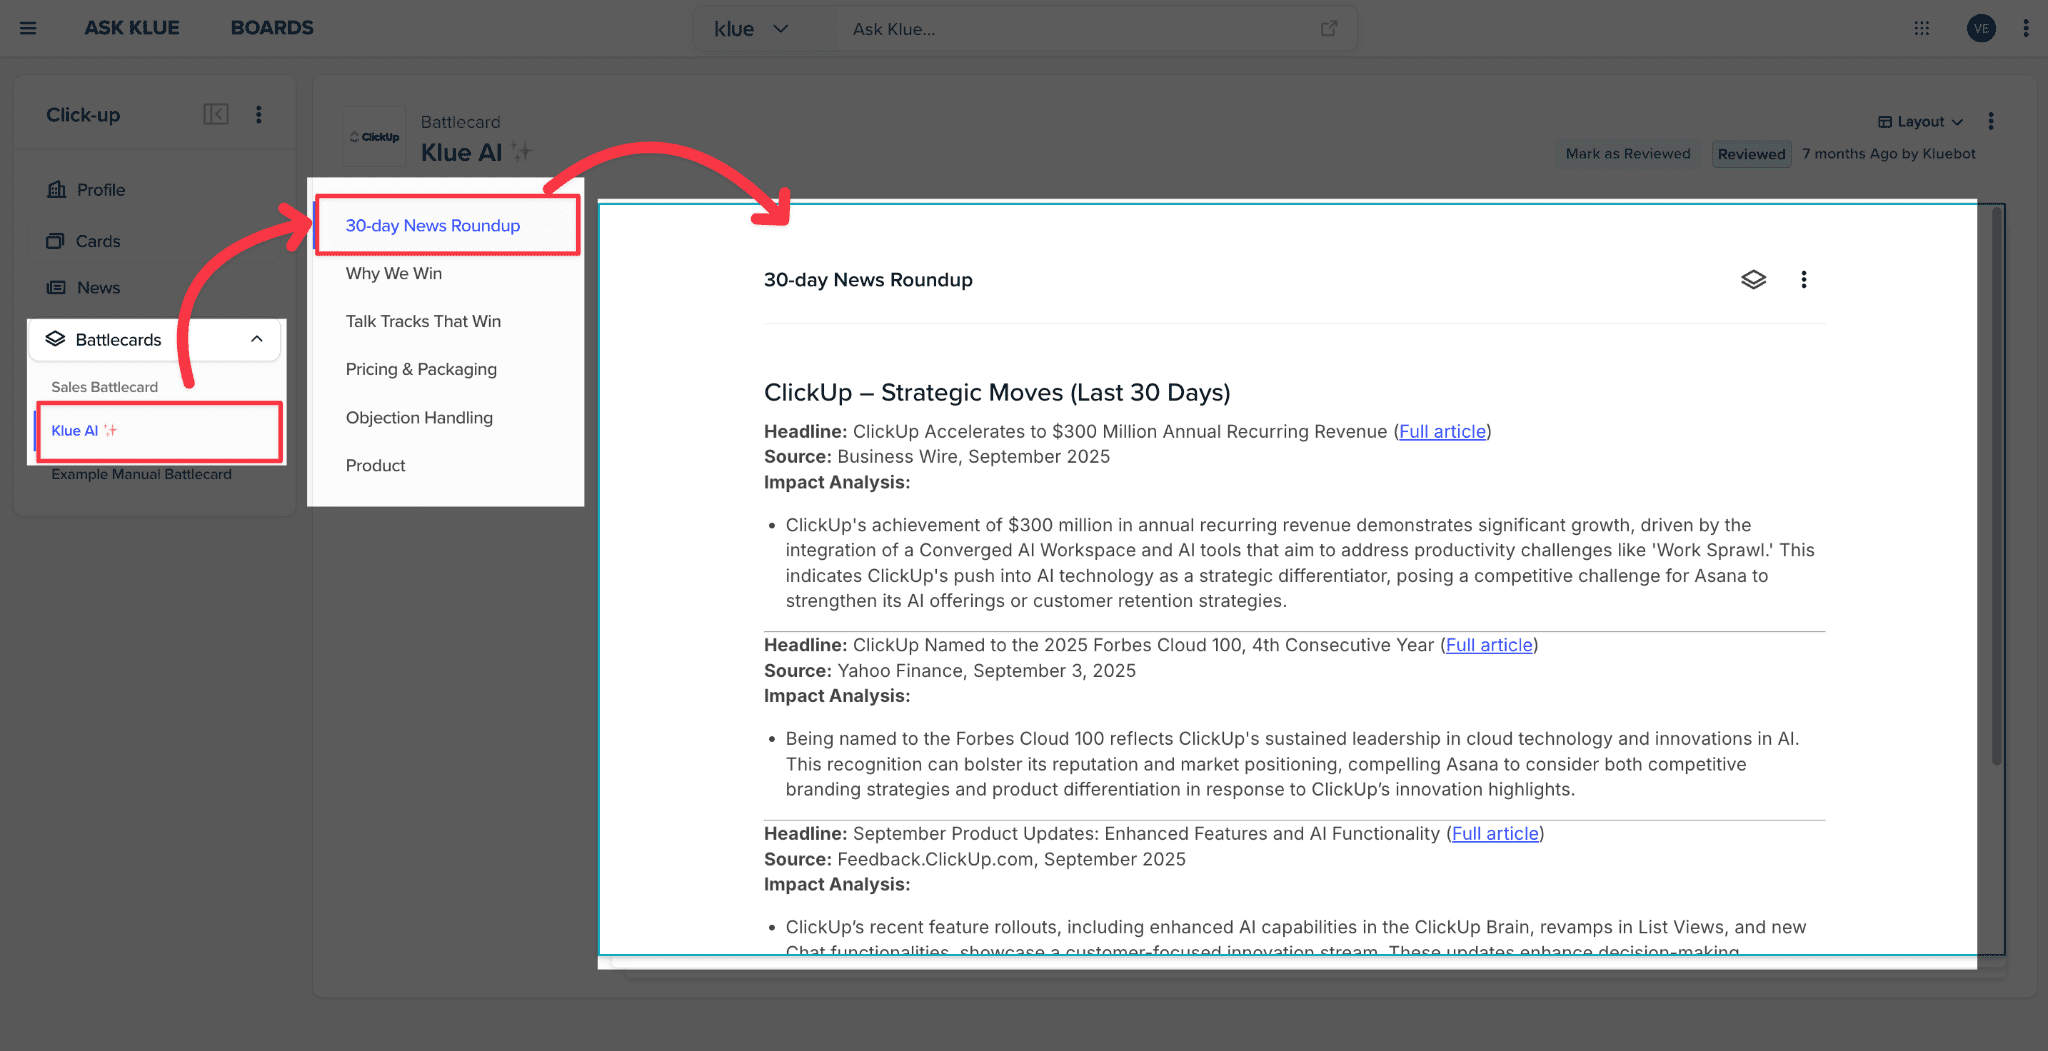Jump to Product section
2048x1051 pixels.
pos(375,465)
